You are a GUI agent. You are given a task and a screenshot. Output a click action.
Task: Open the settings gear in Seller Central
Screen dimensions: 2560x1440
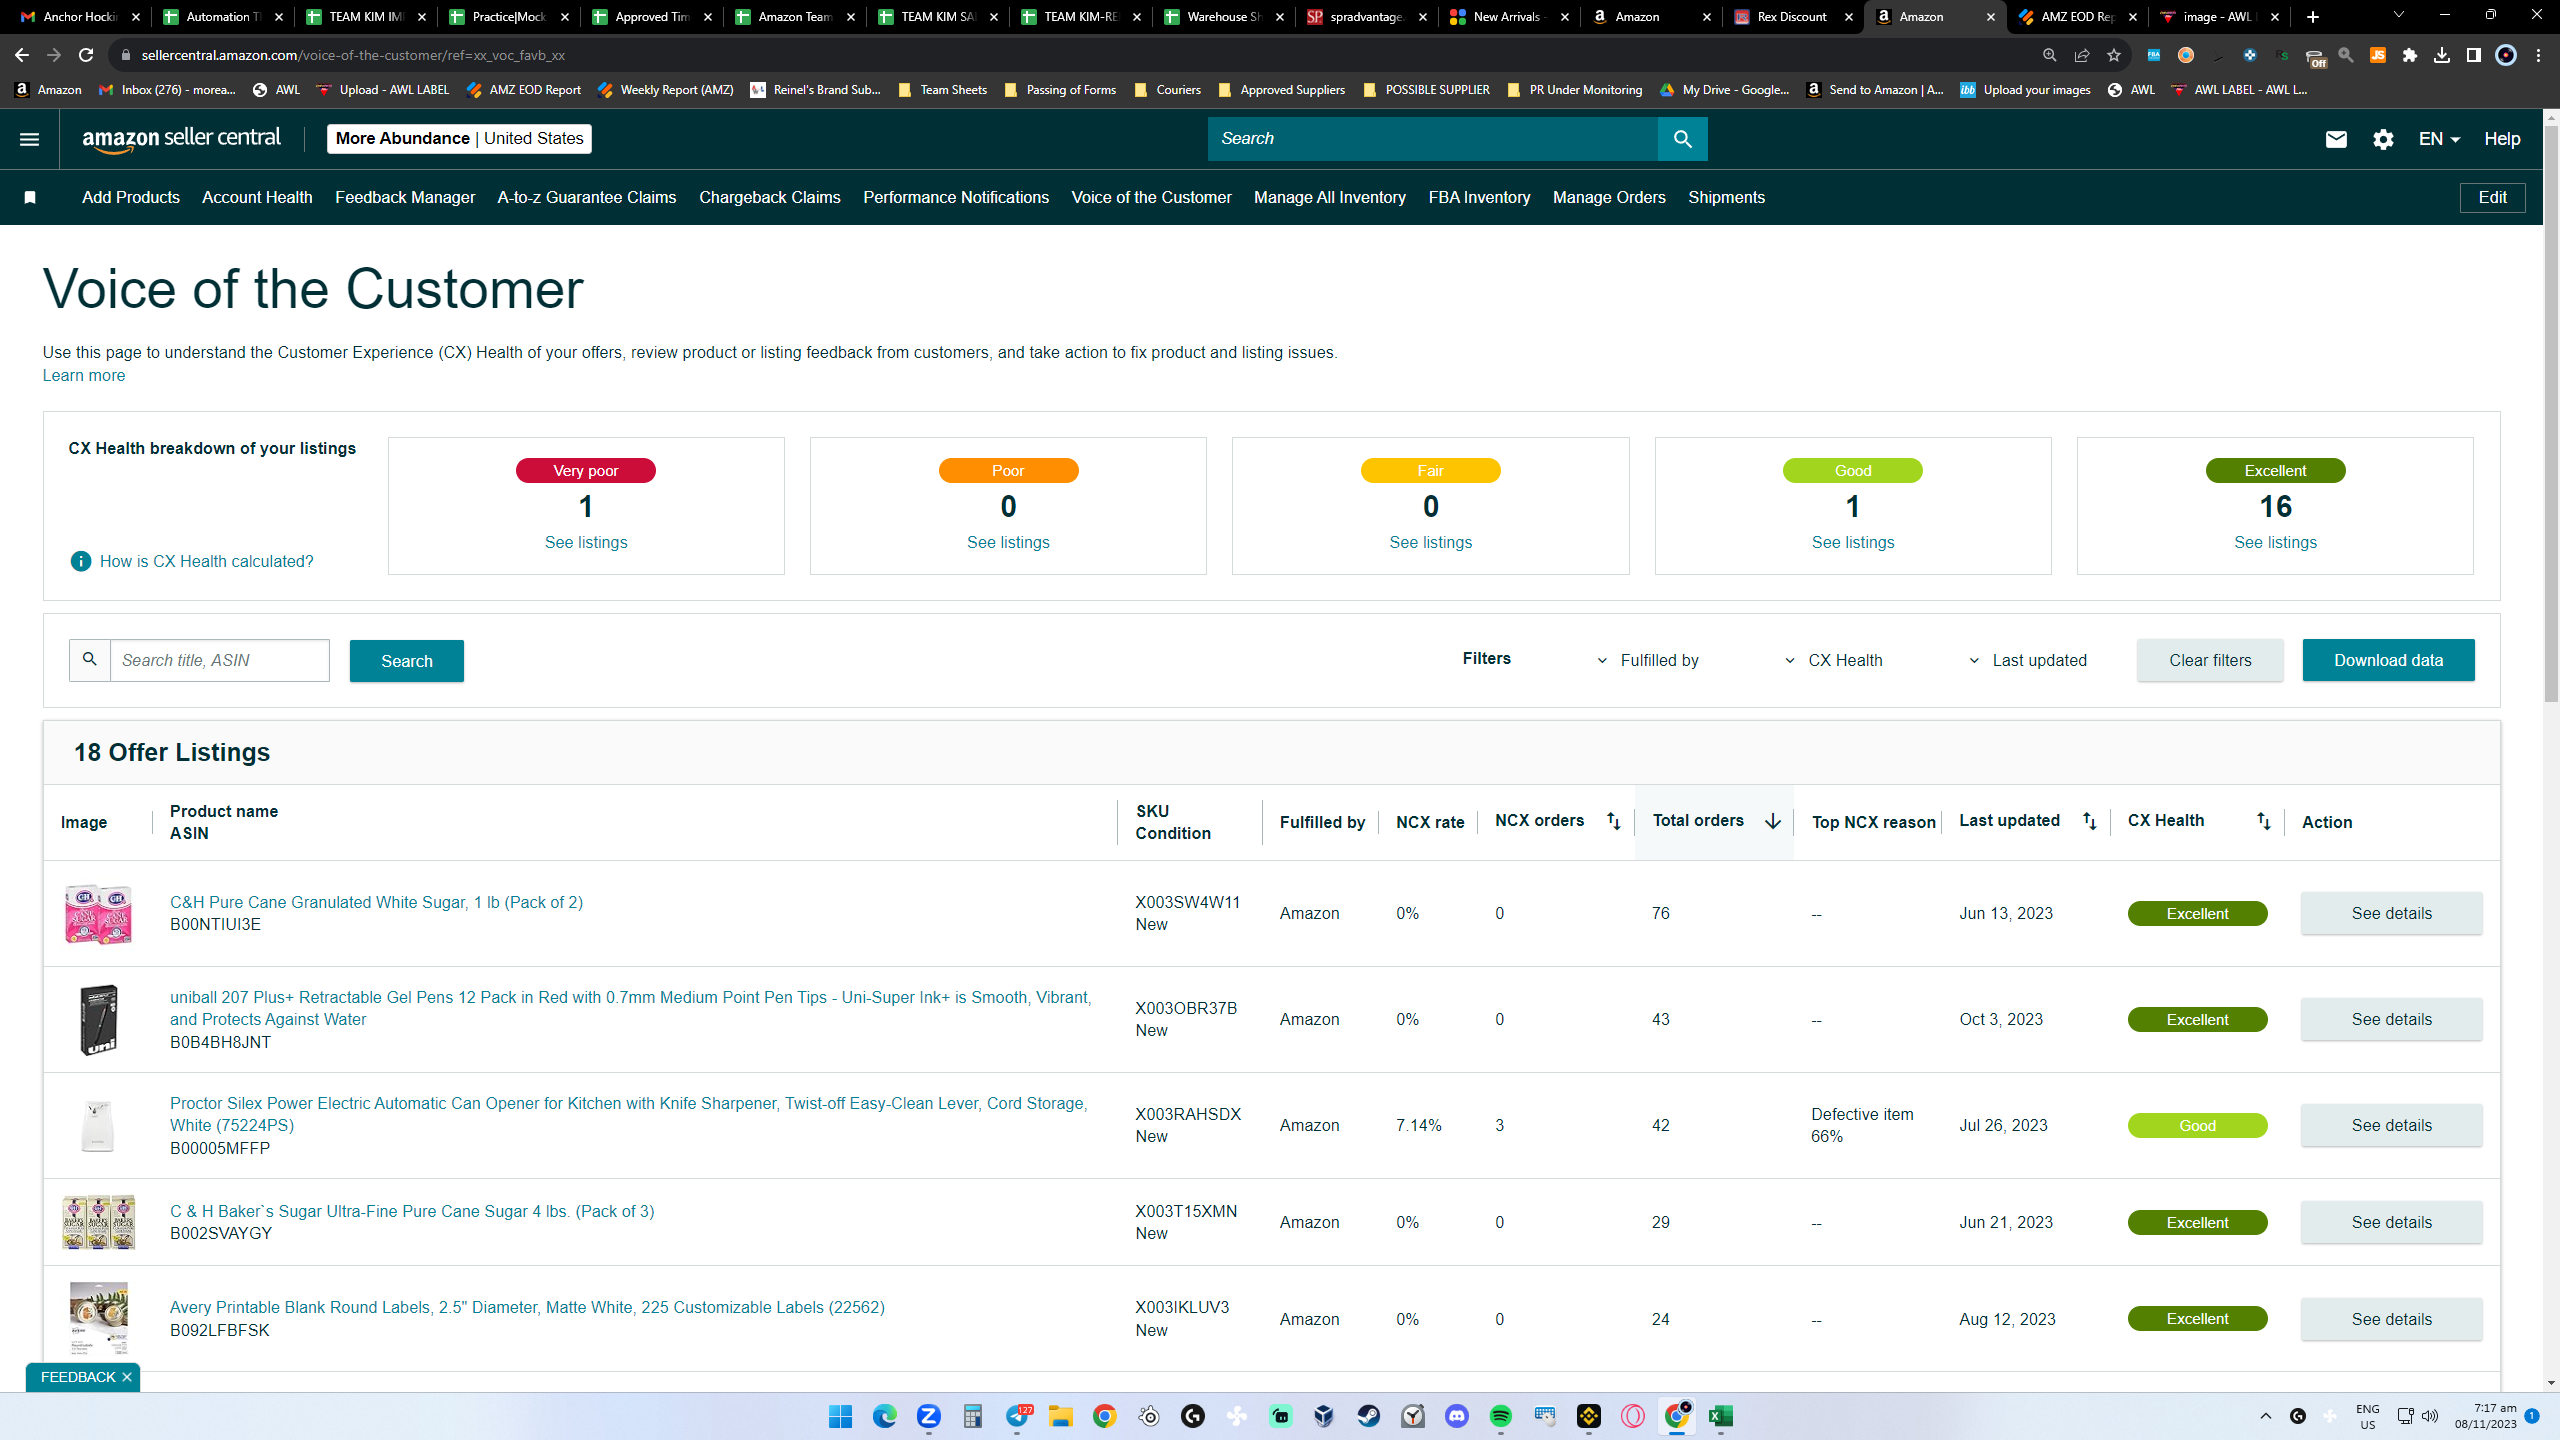click(x=2383, y=139)
